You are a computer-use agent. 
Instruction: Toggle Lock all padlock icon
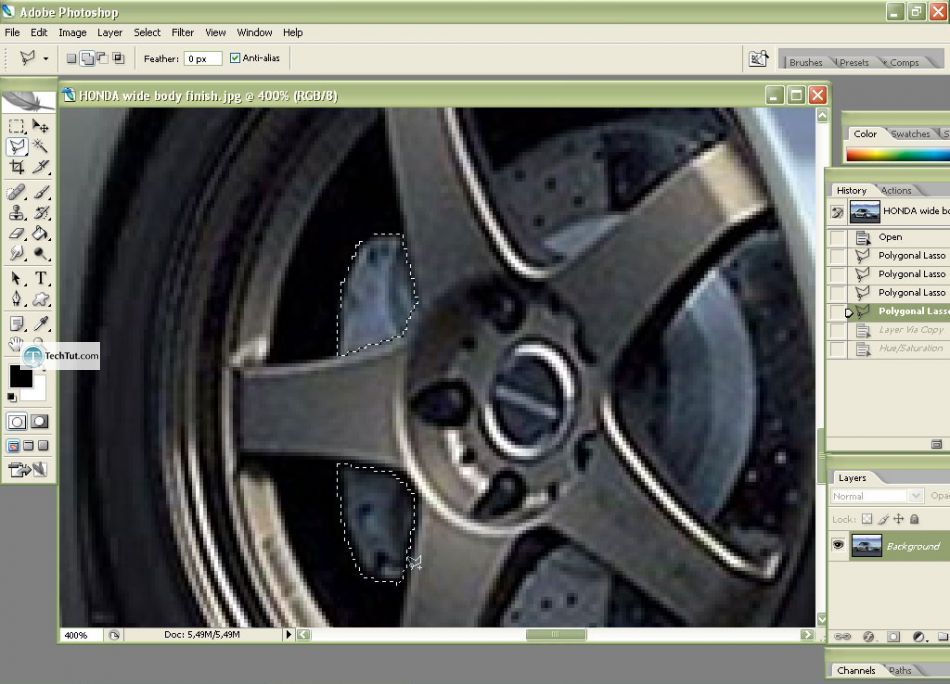pyautogui.click(x=915, y=519)
